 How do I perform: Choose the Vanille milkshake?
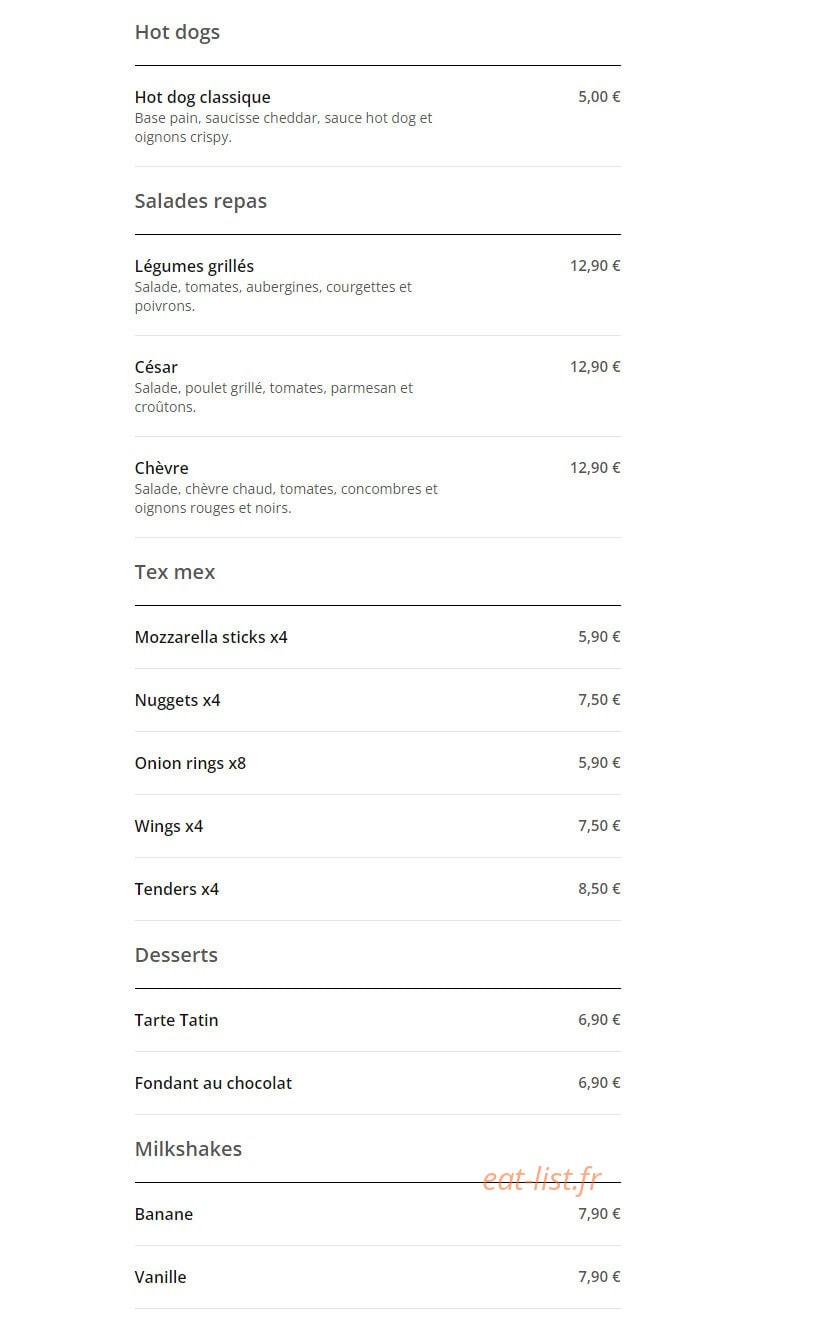[377, 1277]
